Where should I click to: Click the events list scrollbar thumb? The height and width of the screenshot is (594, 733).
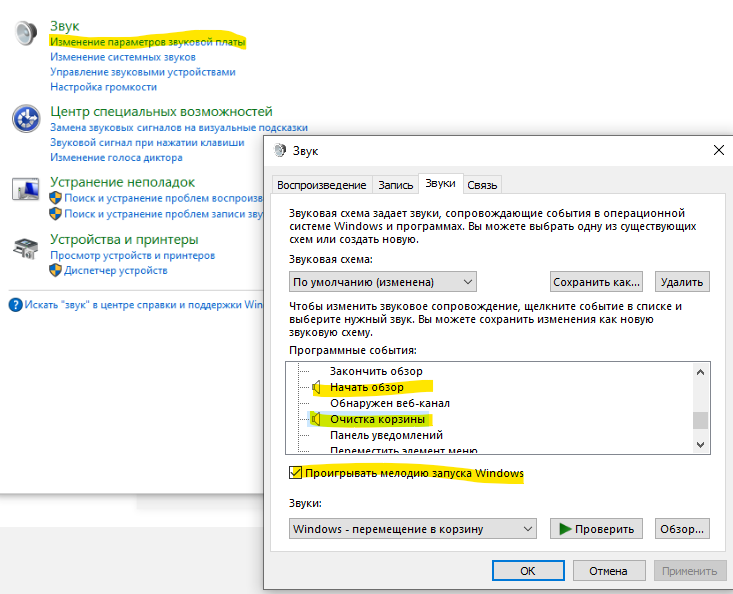[x=700, y=420]
